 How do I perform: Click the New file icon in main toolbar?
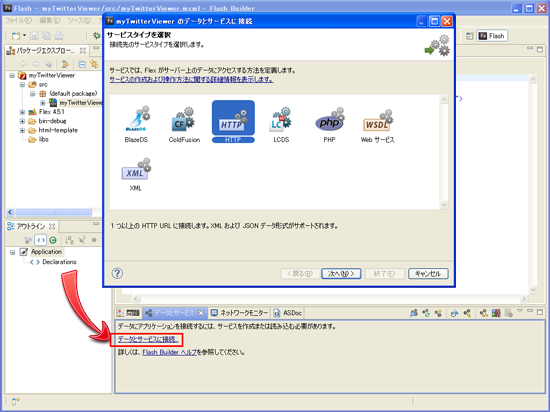pyautogui.click(x=16, y=35)
